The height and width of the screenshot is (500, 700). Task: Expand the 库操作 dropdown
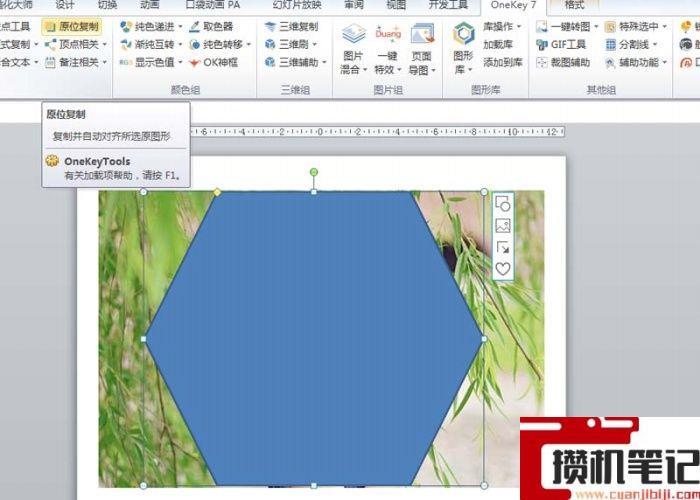tap(519, 27)
